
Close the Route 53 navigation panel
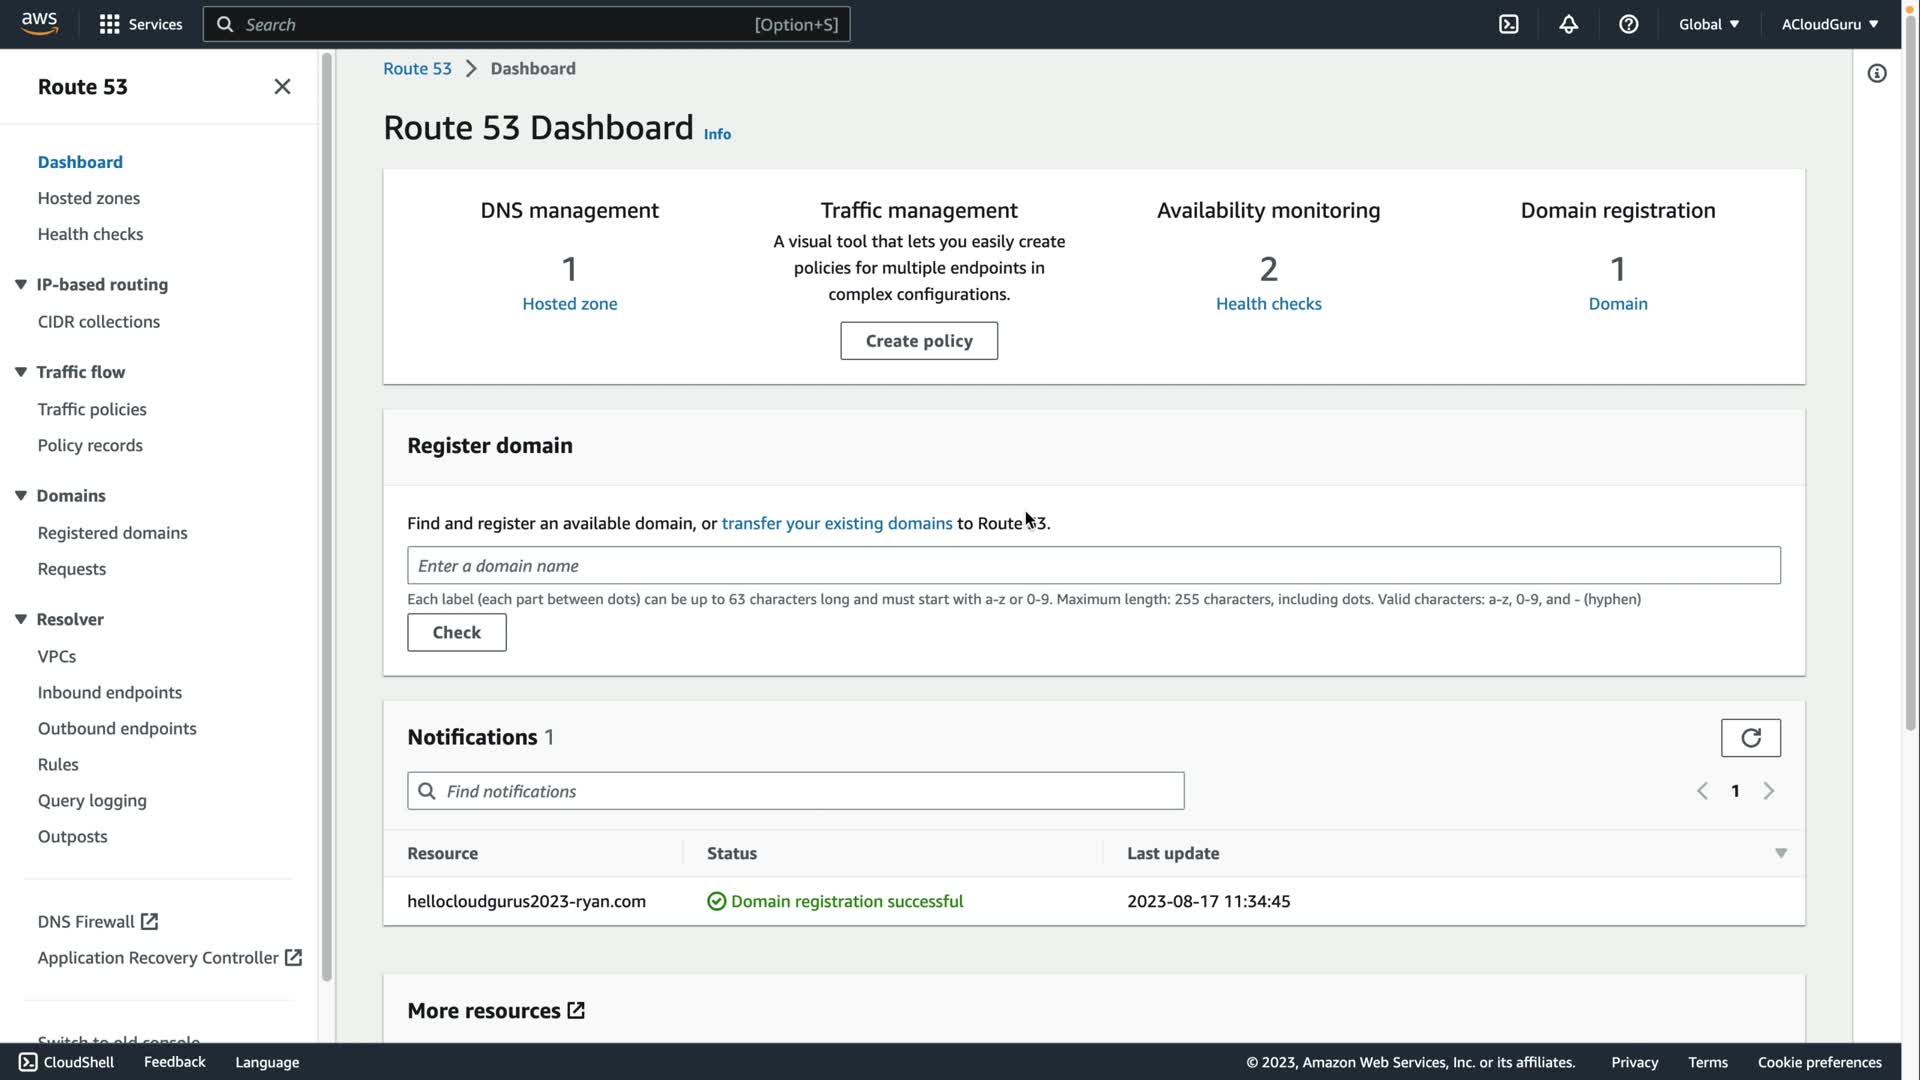pos(282,87)
